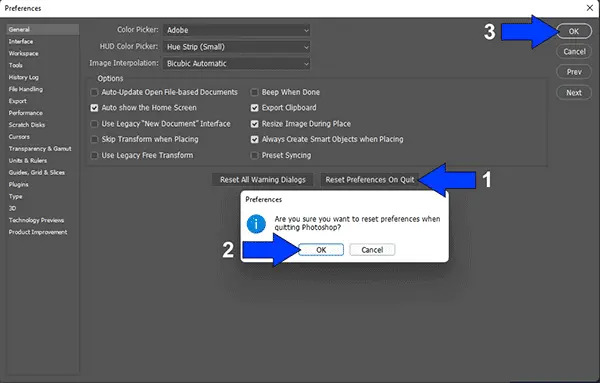Click Reset Preferences On Quit button
Screen dimensions: 600x383
click(x=370, y=180)
